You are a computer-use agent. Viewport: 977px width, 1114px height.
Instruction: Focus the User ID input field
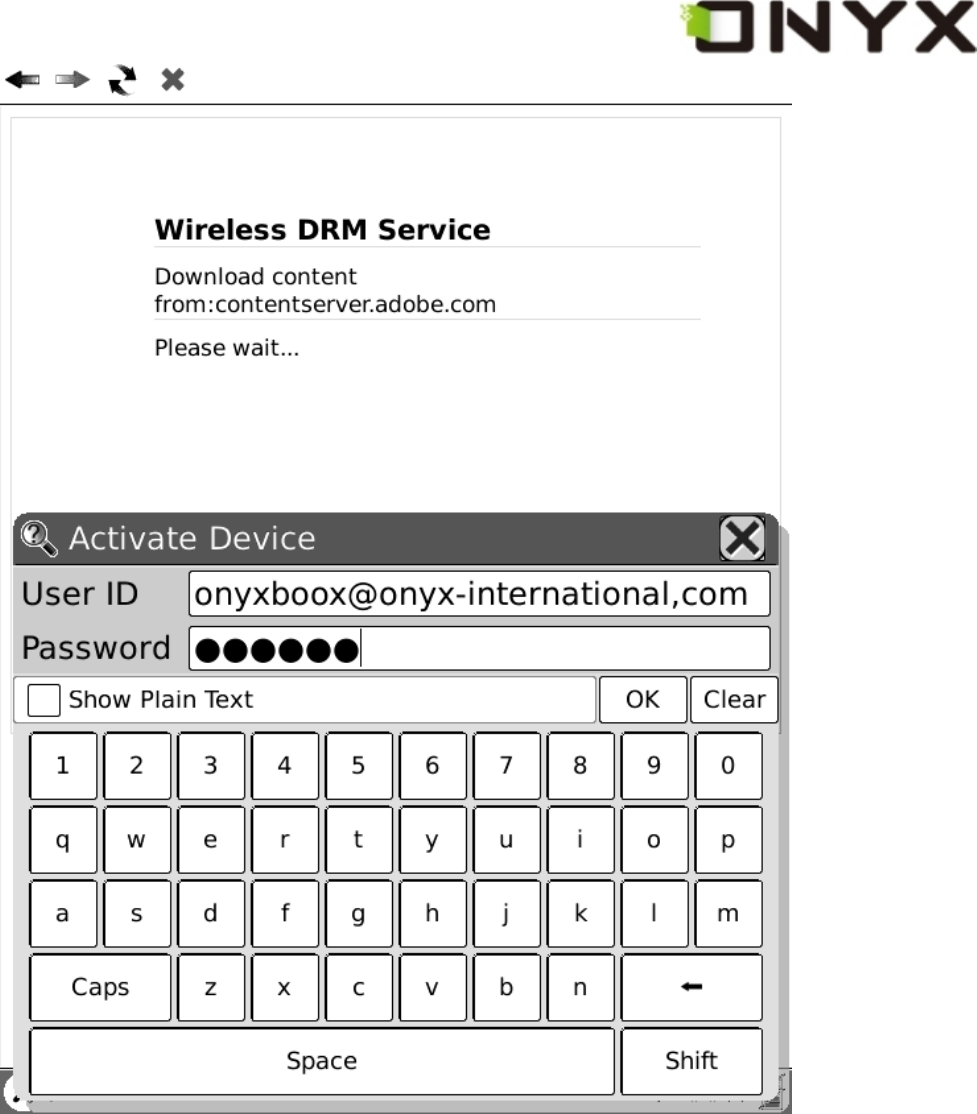(479, 594)
